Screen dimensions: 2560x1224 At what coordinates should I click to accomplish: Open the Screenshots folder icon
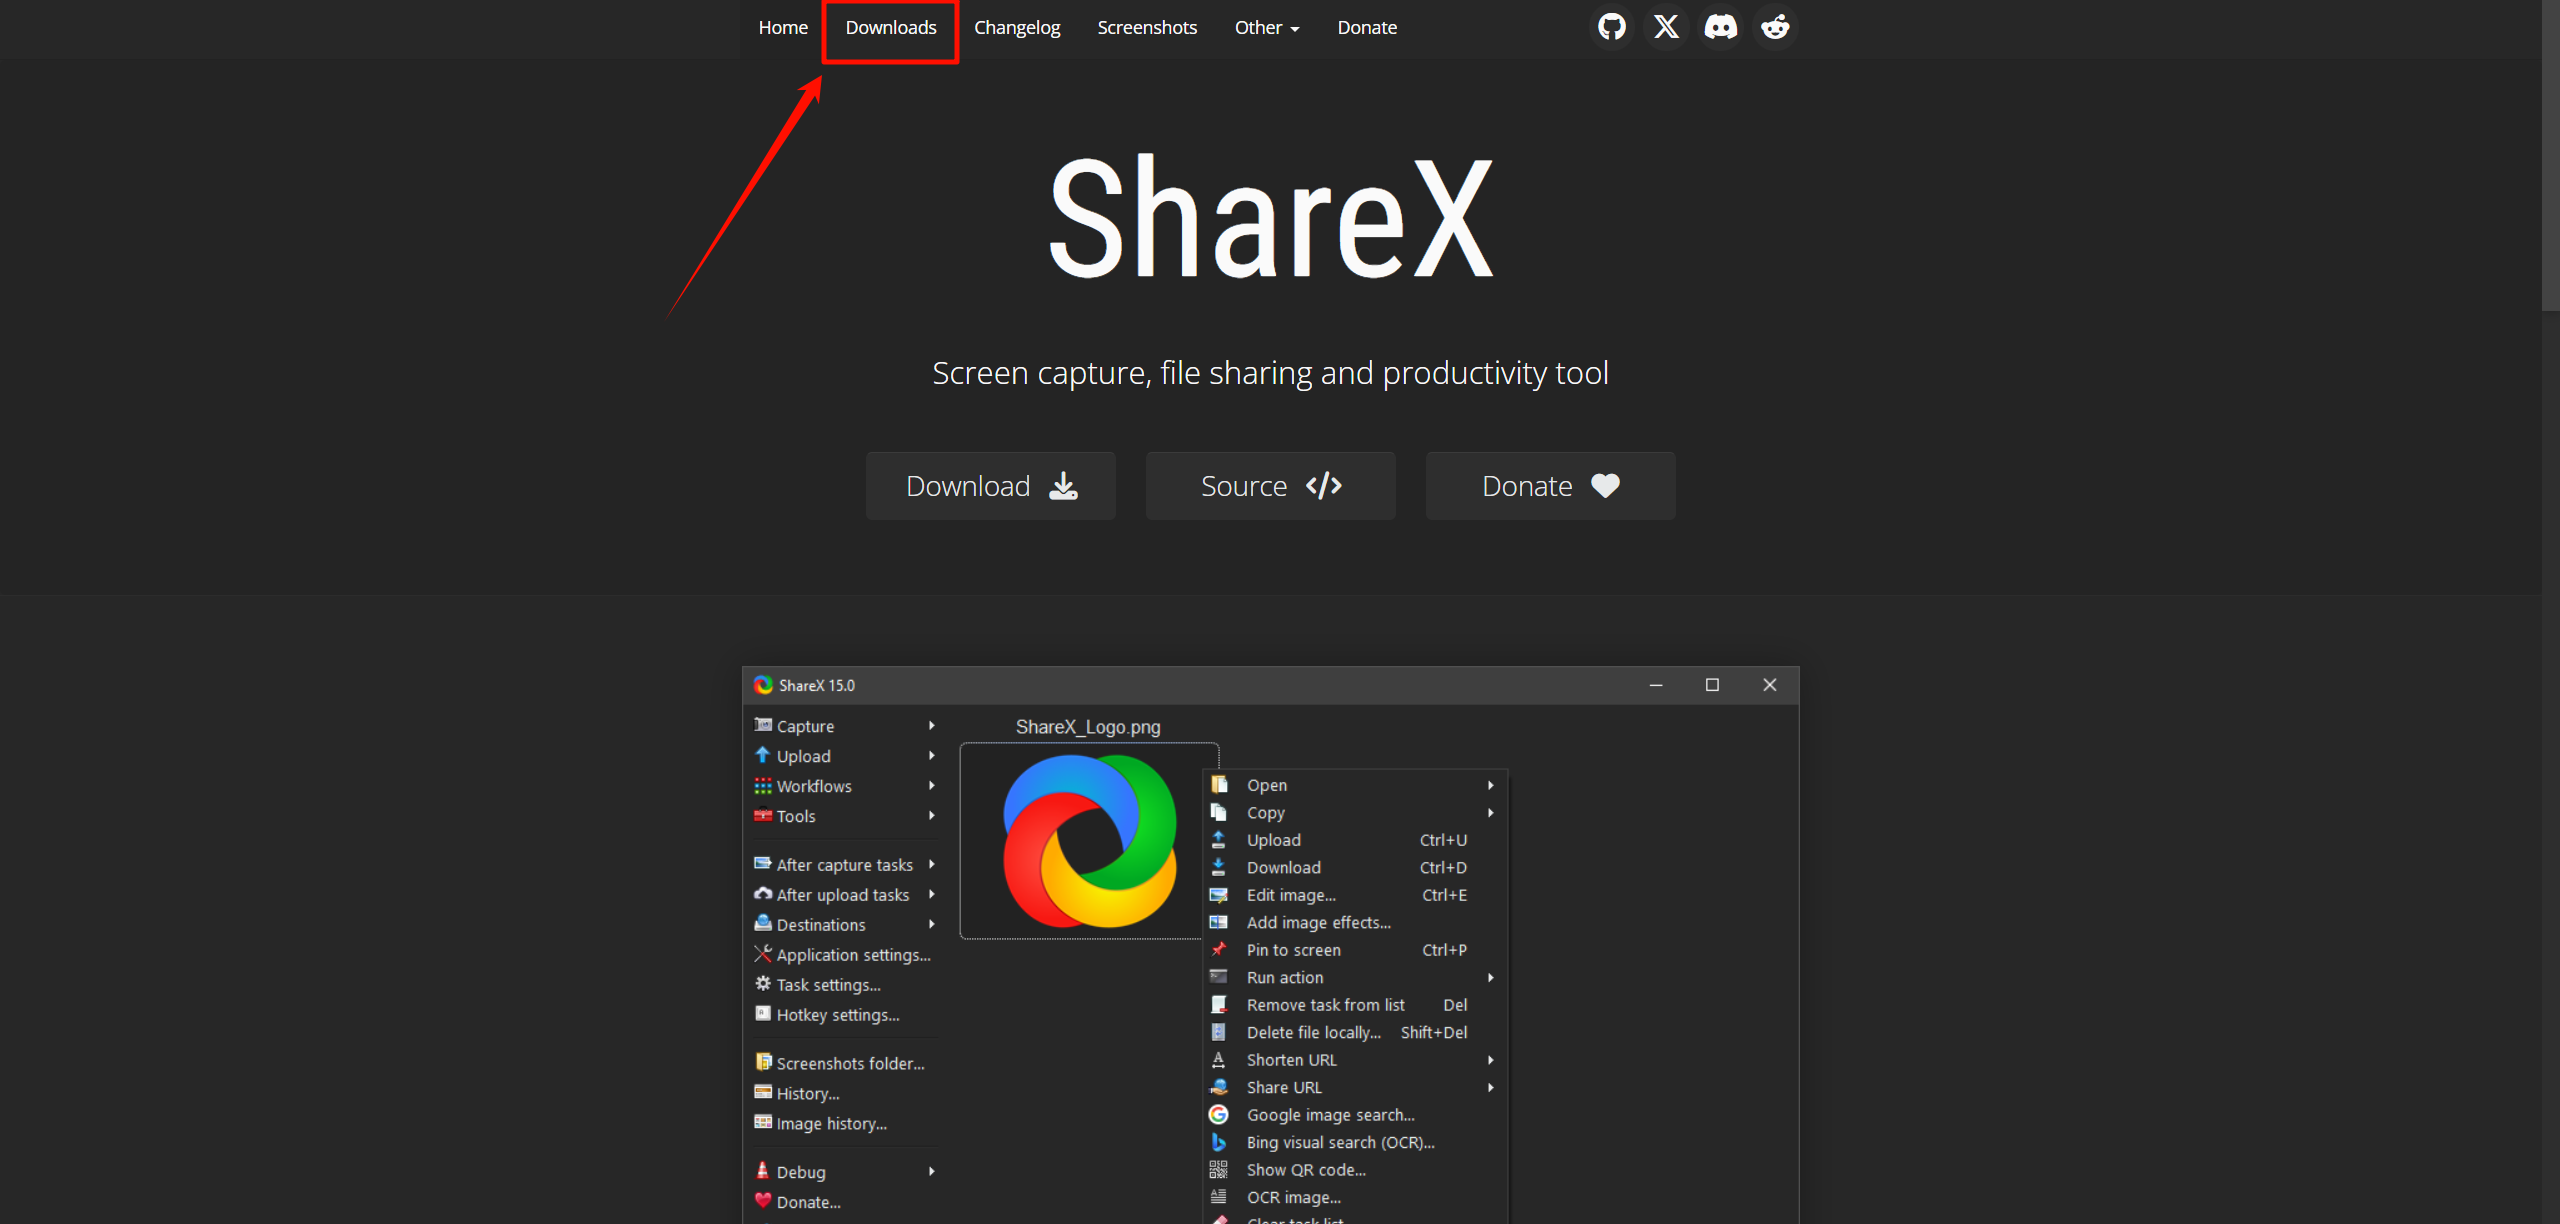click(764, 1062)
